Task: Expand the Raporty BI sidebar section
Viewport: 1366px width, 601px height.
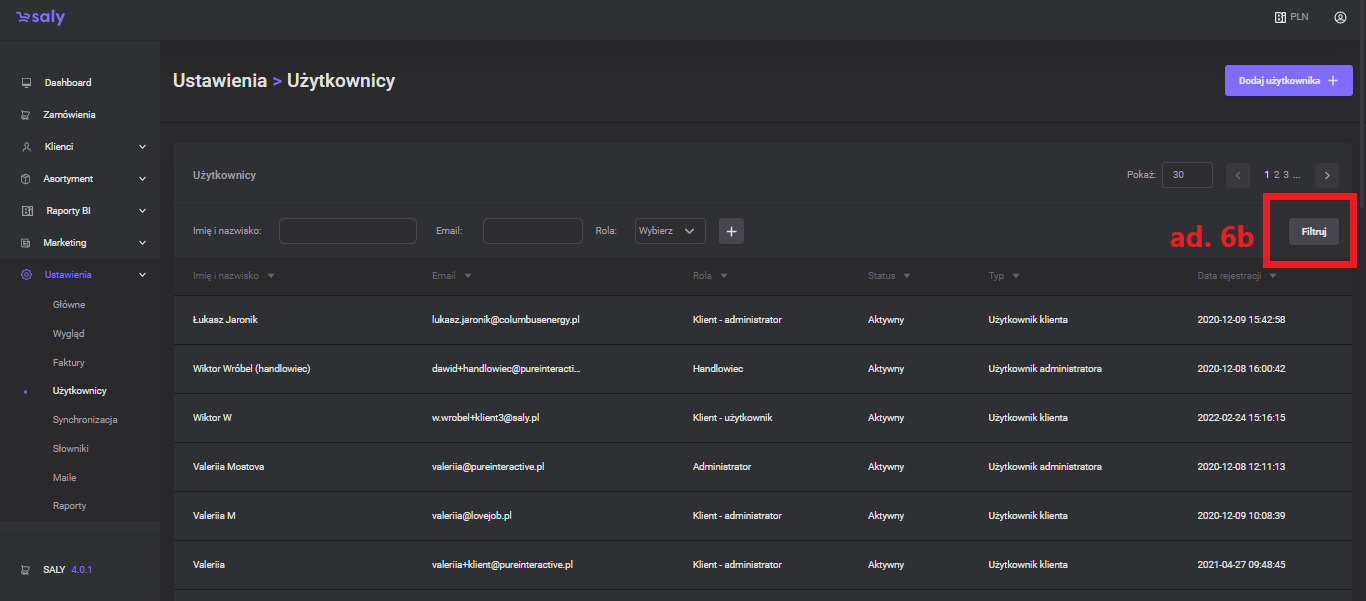Action: pos(142,211)
